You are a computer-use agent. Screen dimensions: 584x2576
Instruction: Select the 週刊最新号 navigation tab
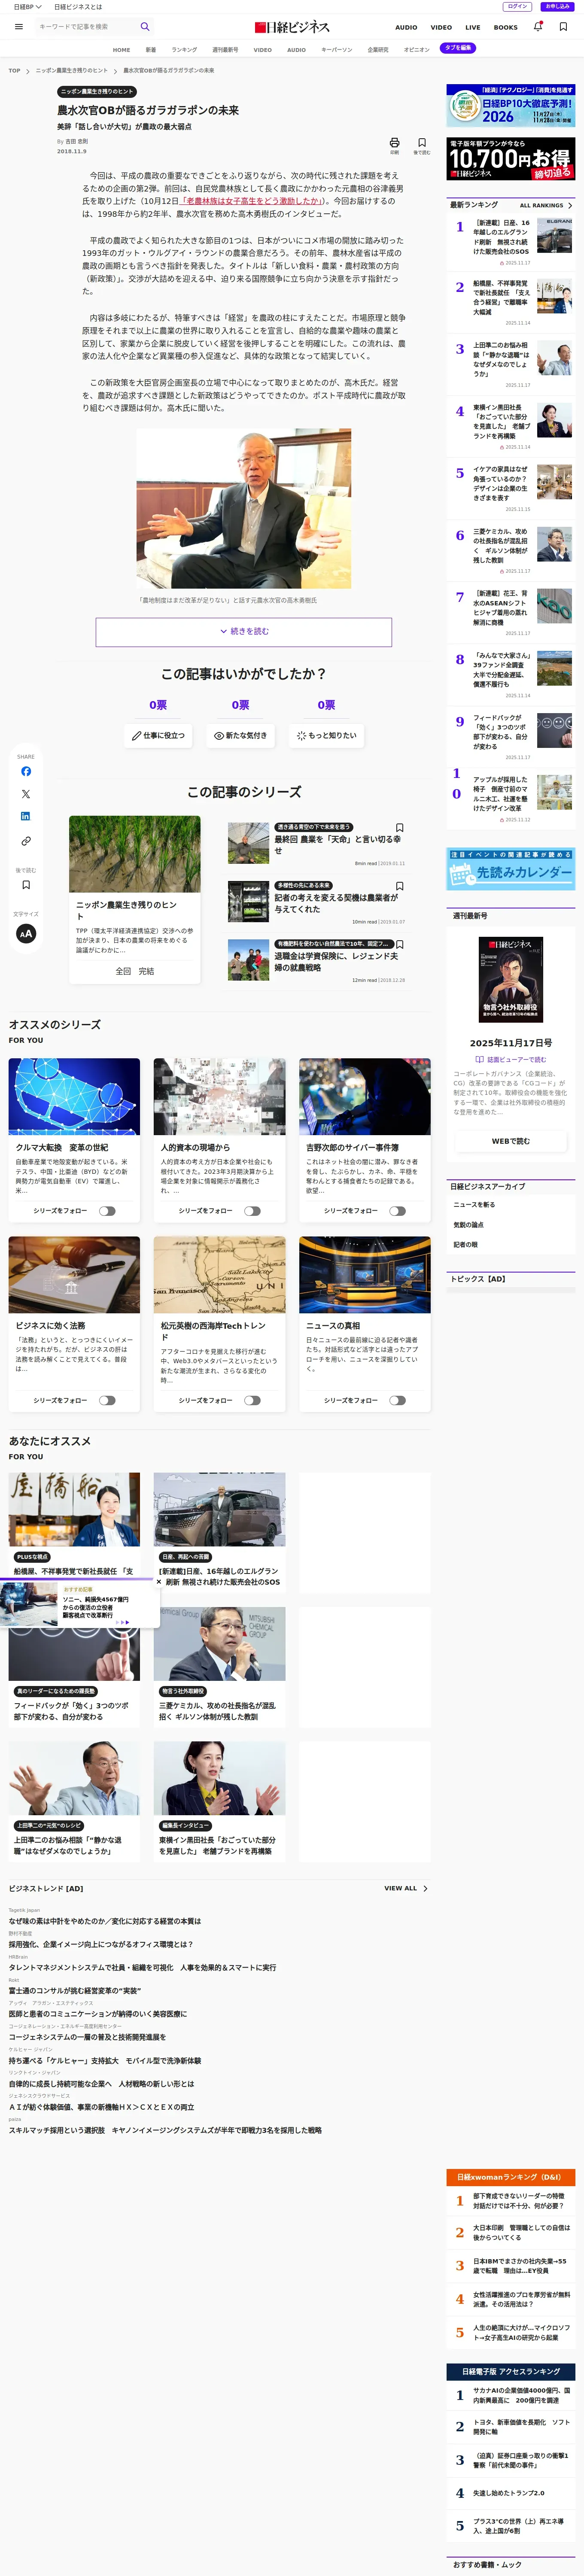pos(225,49)
